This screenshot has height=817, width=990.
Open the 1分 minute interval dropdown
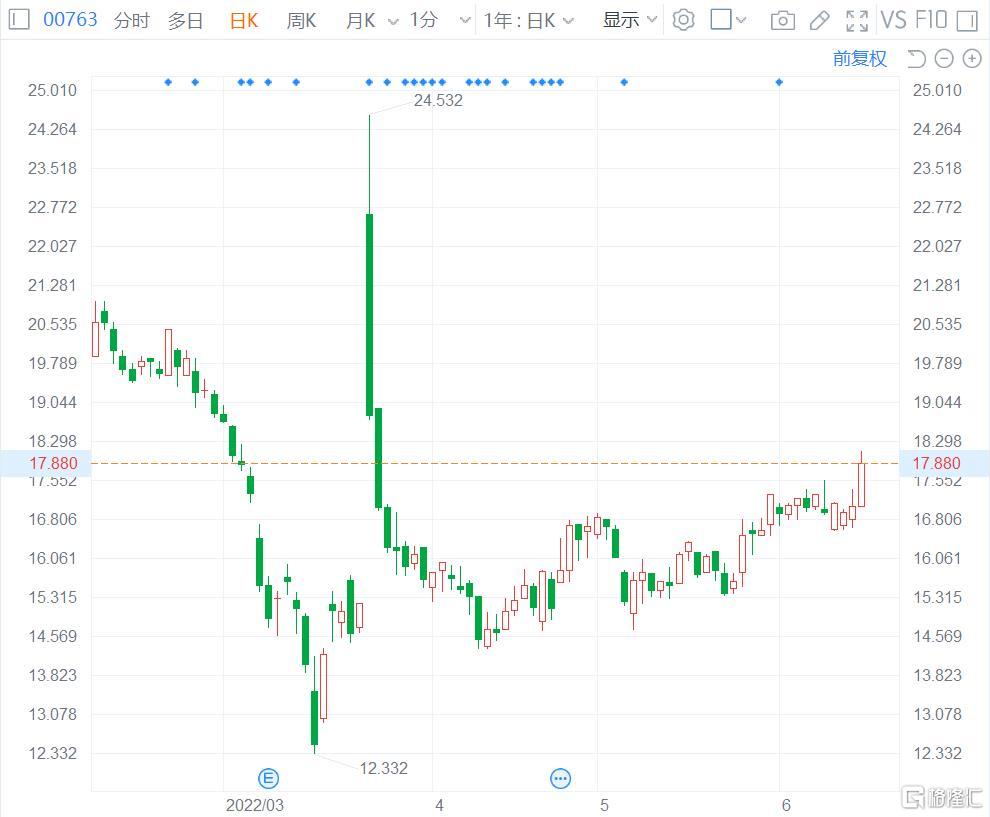tap(440, 20)
